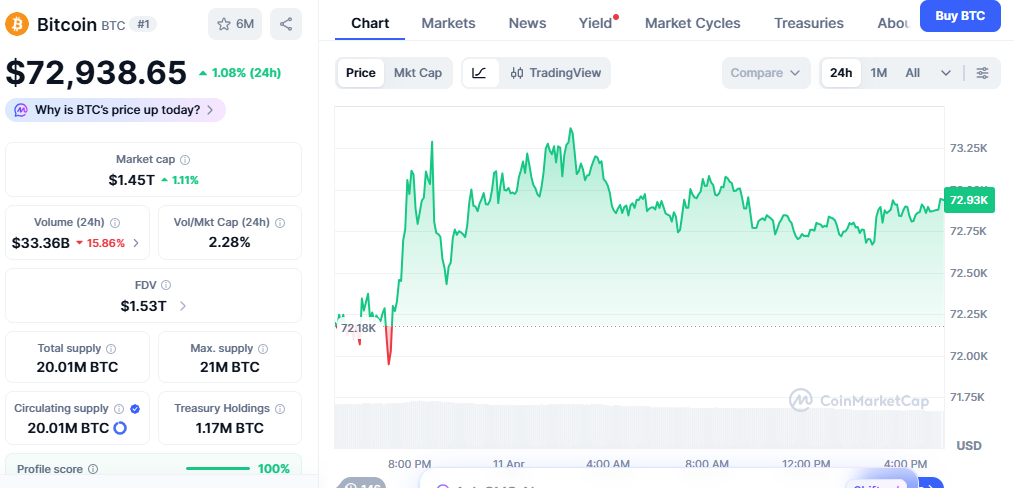Click the $72,938.65 price text
Screen dimensions: 1014x488
(96, 72)
